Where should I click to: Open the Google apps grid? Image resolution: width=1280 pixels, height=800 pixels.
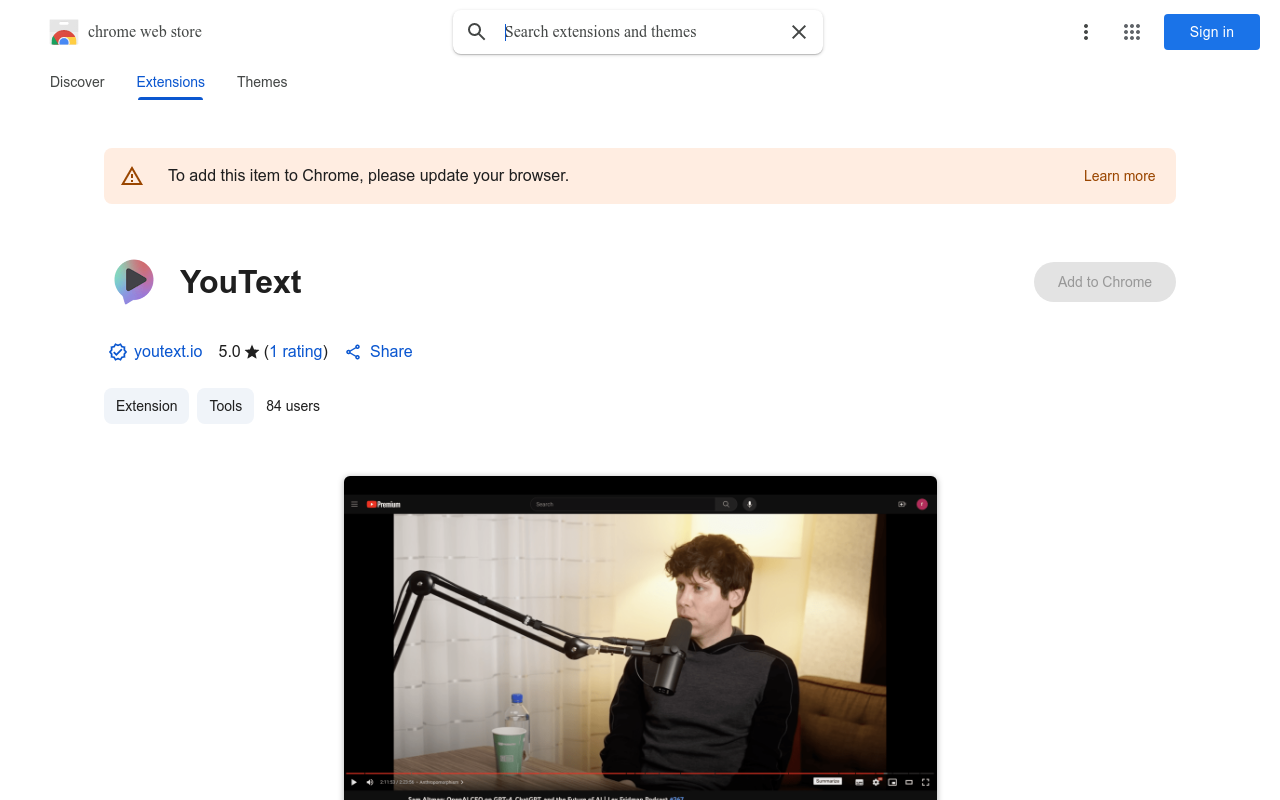(1132, 32)
